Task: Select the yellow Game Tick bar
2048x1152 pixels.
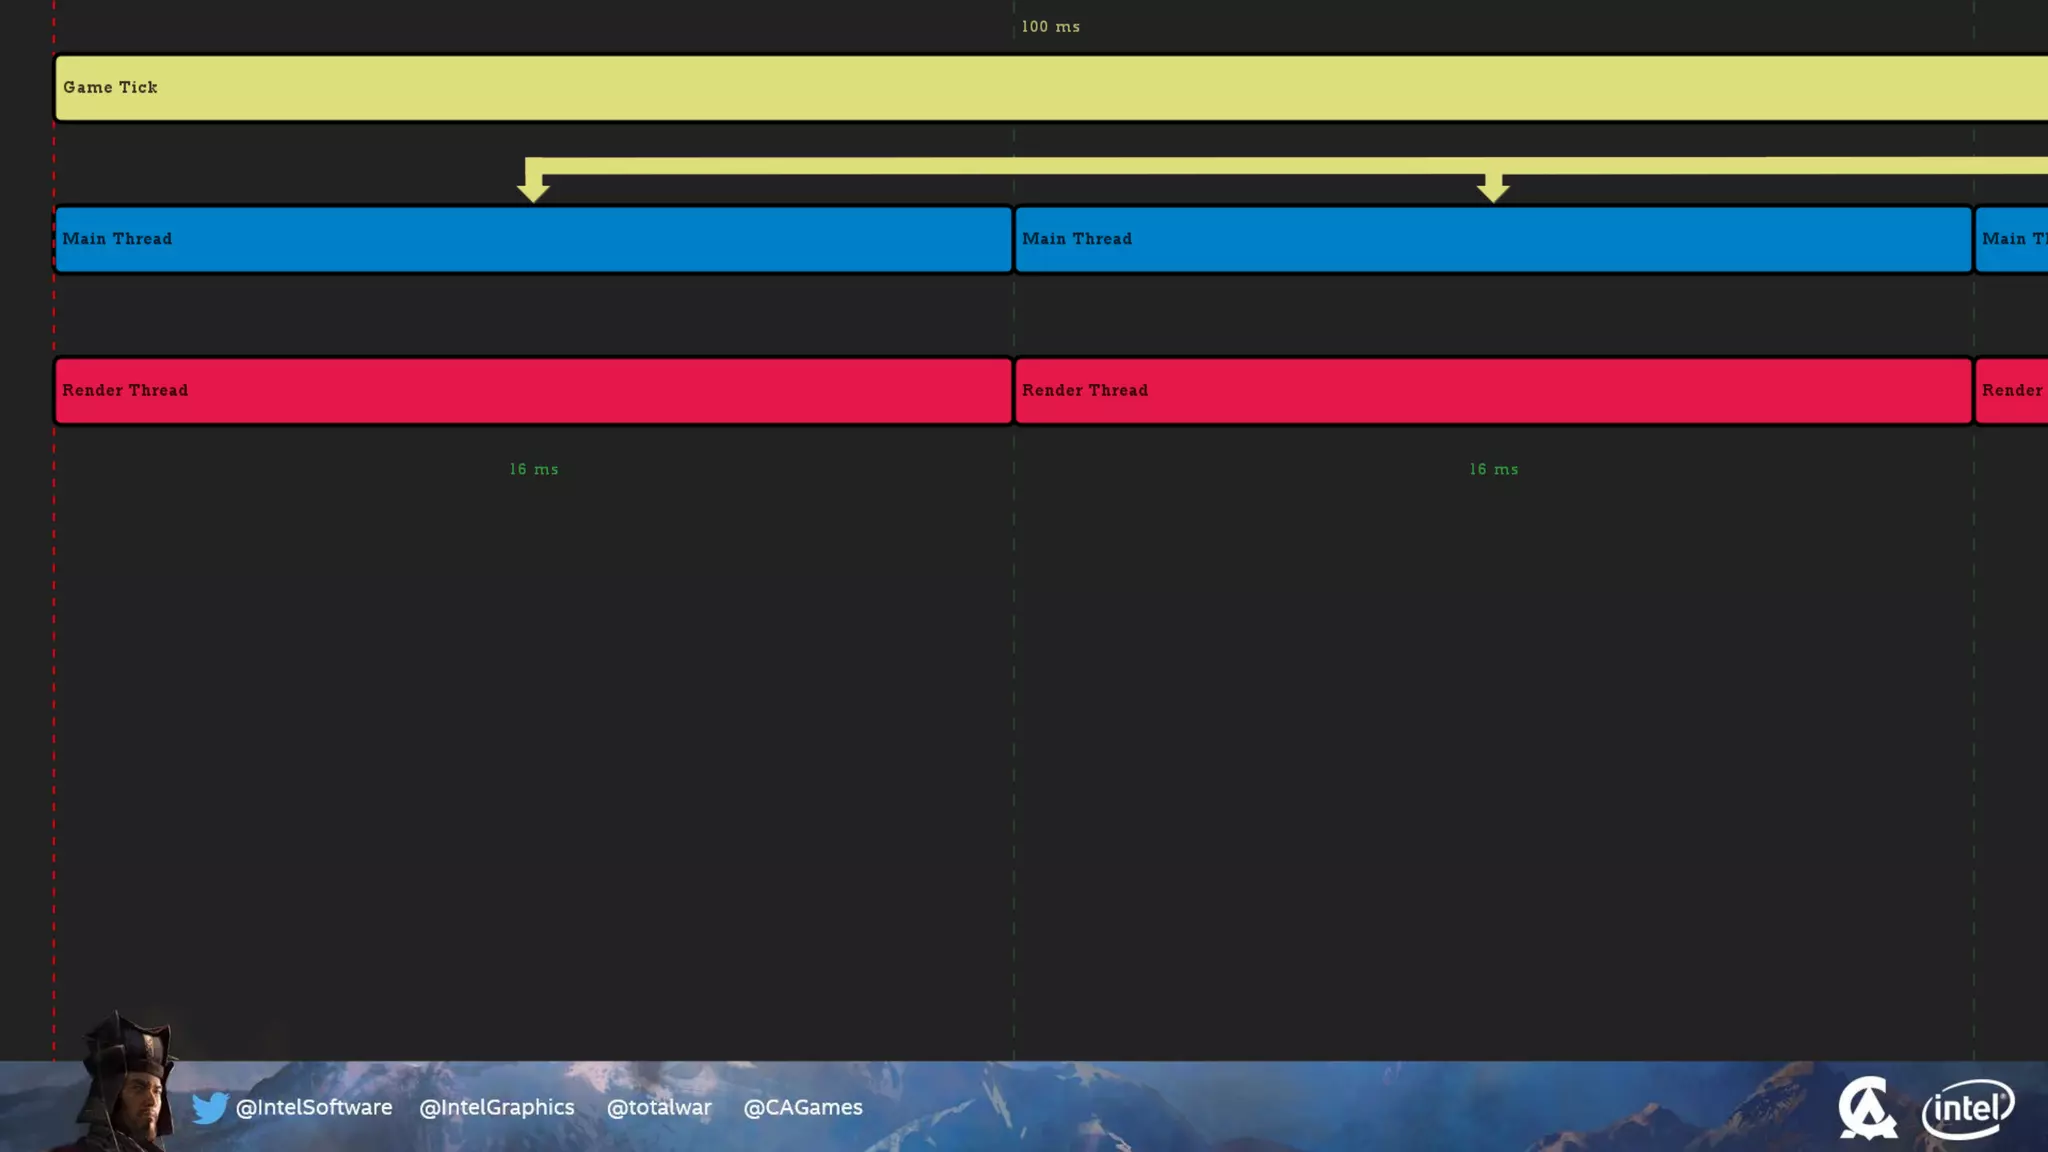Action: [1050, 88]
